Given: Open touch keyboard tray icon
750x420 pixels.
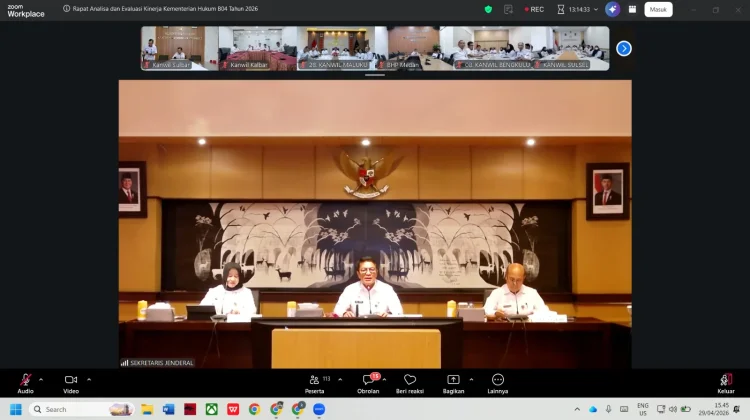Looking at the screenshot, I should coord(624,409).
